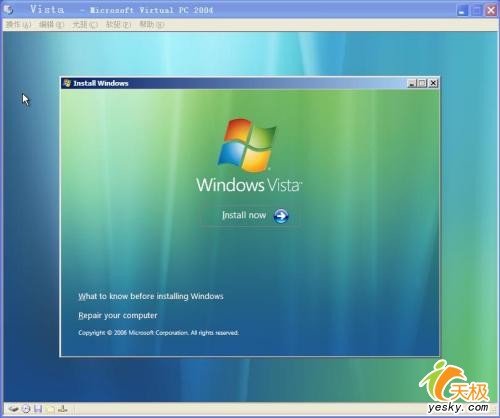Open the 操作(A) Action menu

19,25
